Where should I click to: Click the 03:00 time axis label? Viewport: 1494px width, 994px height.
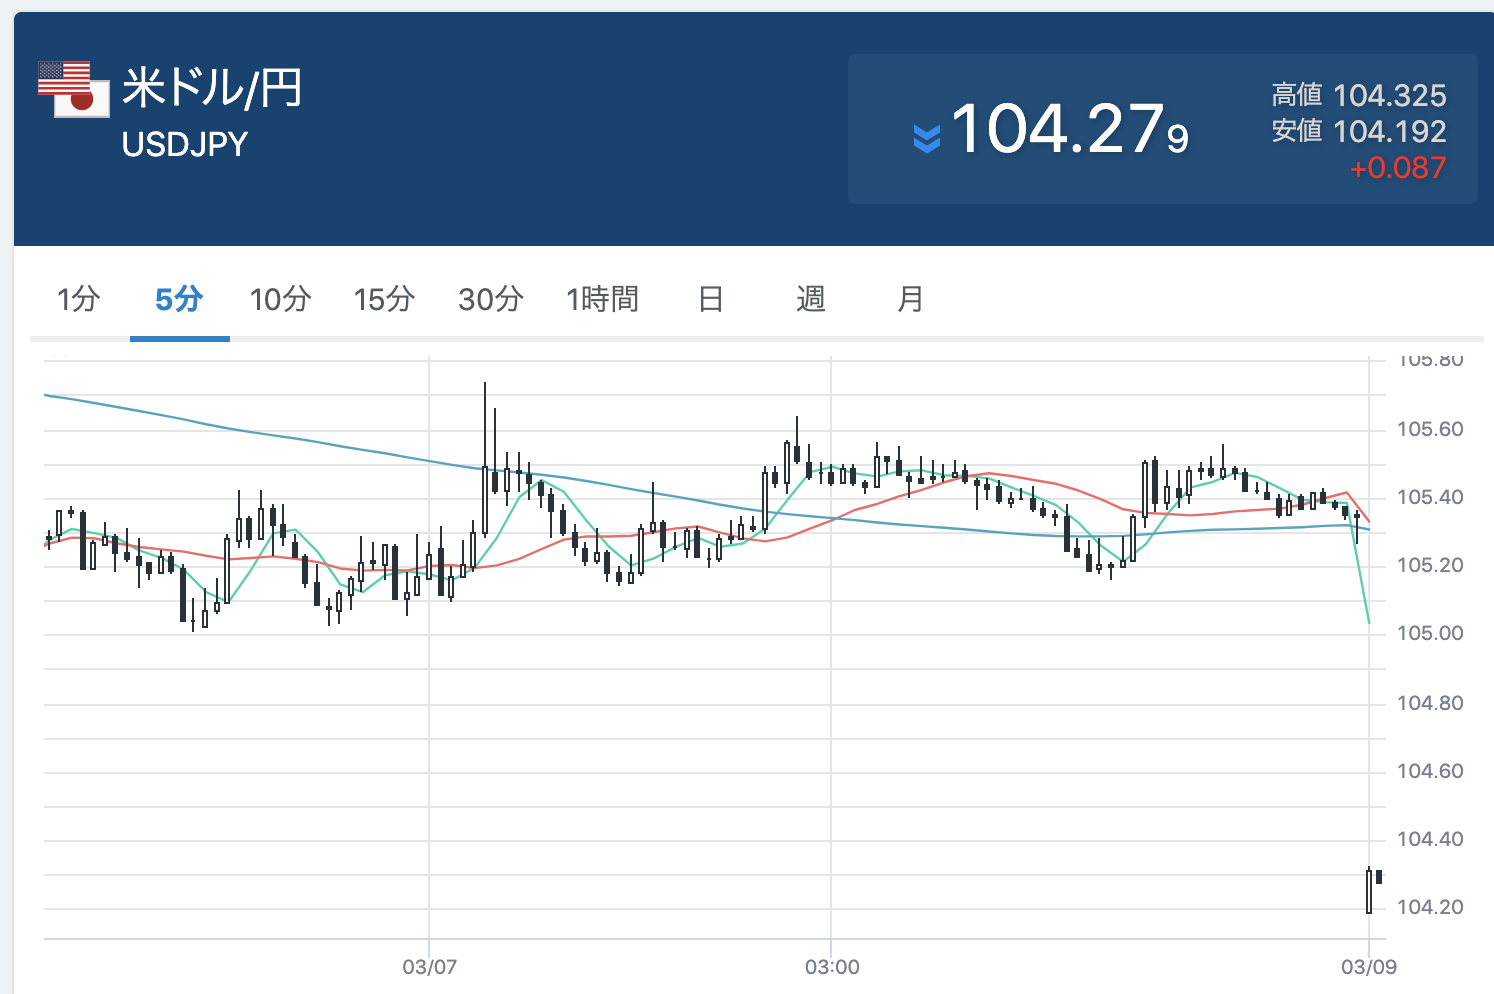832,967
